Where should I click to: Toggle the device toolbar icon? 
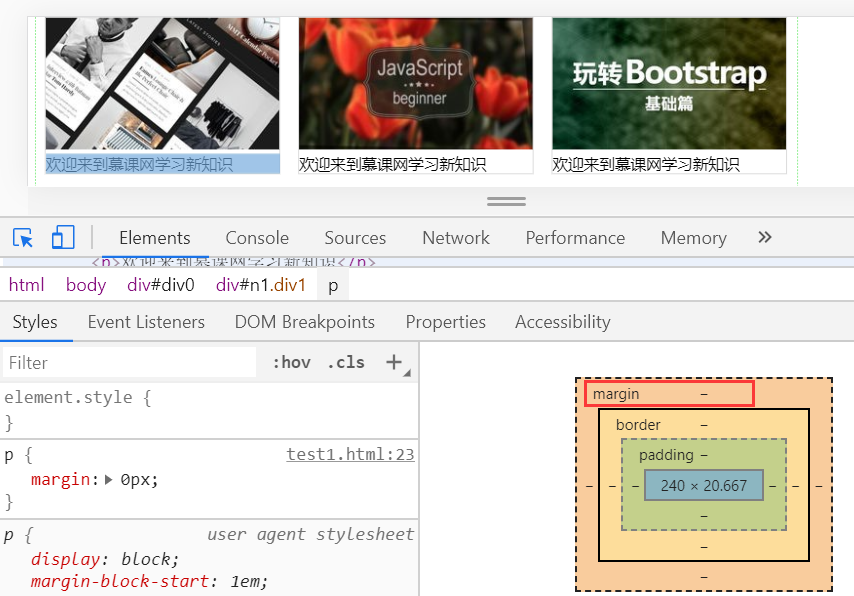(63, 237)
